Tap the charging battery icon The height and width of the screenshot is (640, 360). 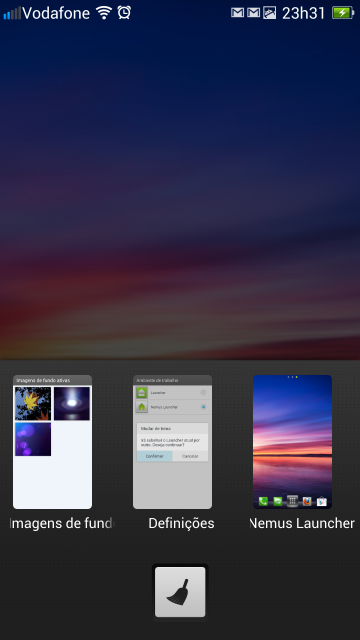343,13
